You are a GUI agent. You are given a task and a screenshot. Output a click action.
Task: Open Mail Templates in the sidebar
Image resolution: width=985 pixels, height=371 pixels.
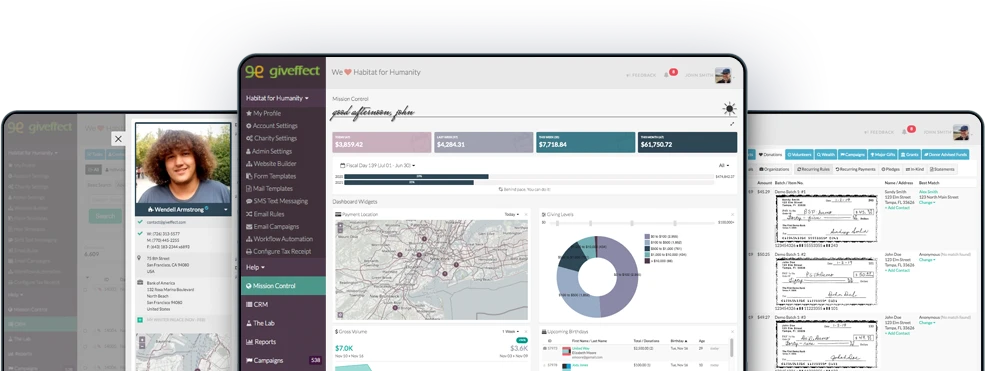(x=269, y=189)
